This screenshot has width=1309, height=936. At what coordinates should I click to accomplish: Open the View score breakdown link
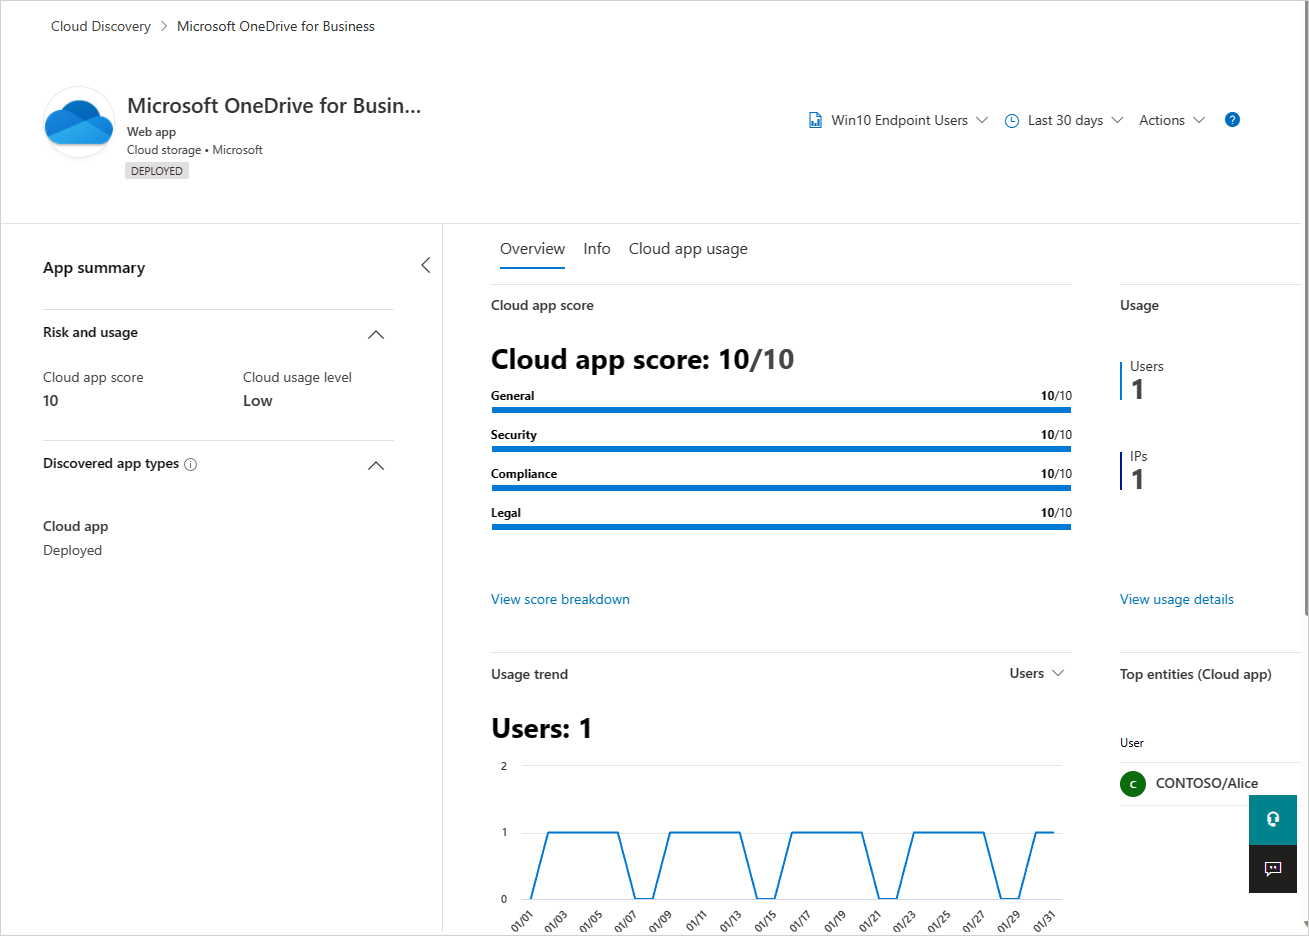pos(560,599)
